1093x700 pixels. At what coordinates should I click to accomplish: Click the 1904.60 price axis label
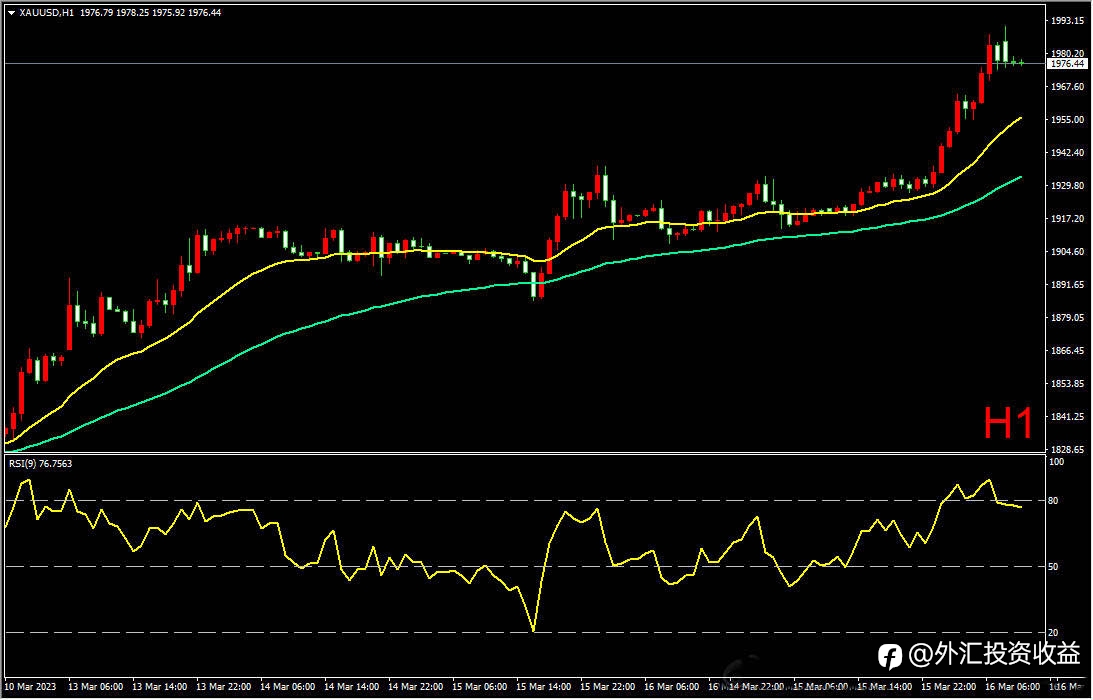tap(1067, 252)
